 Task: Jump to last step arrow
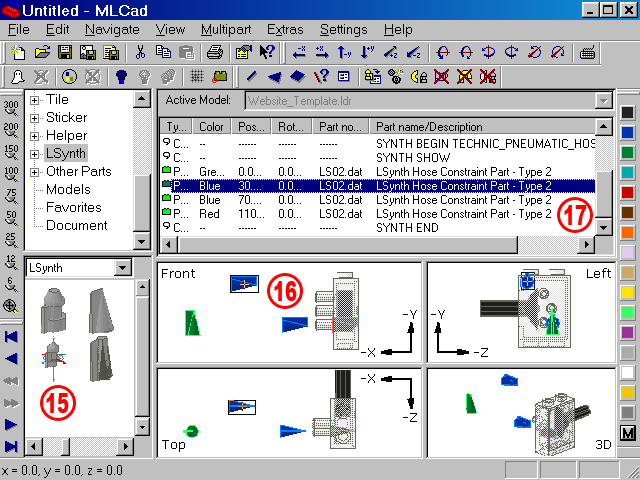tap(11, 447)
